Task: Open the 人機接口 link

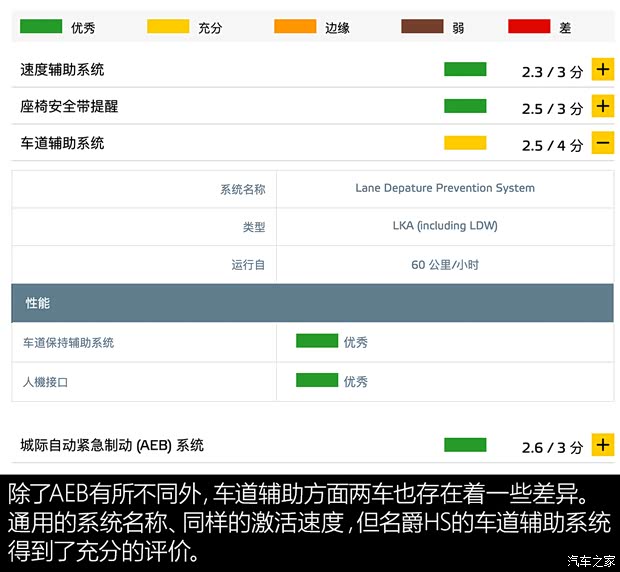Action: 45,382
